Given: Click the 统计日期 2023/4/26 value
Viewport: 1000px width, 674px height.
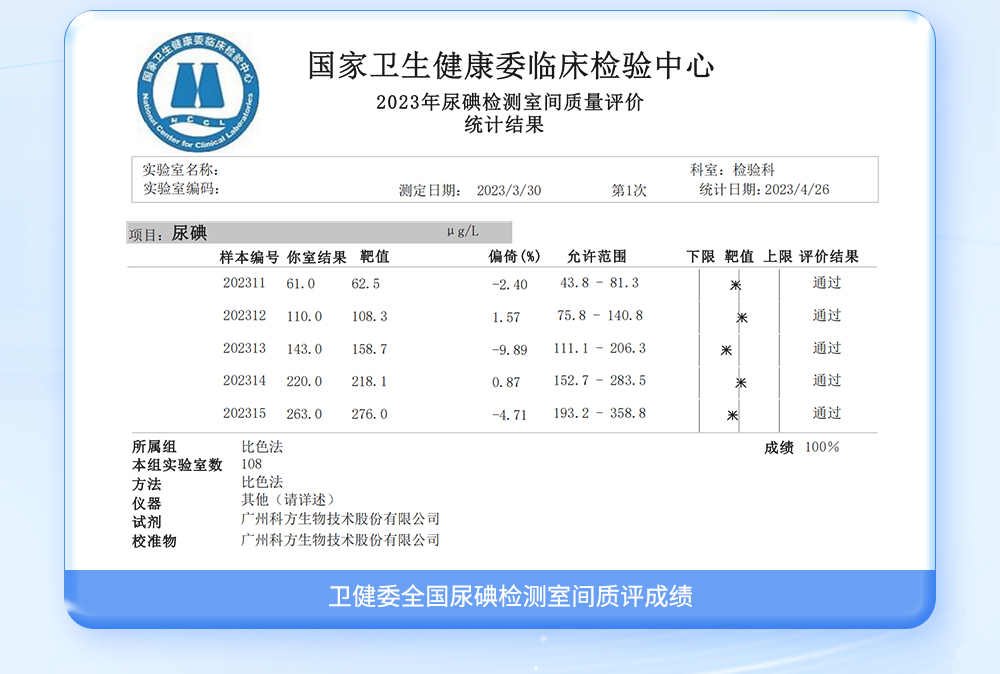Looking at the screenshot, I should point(796,190).
